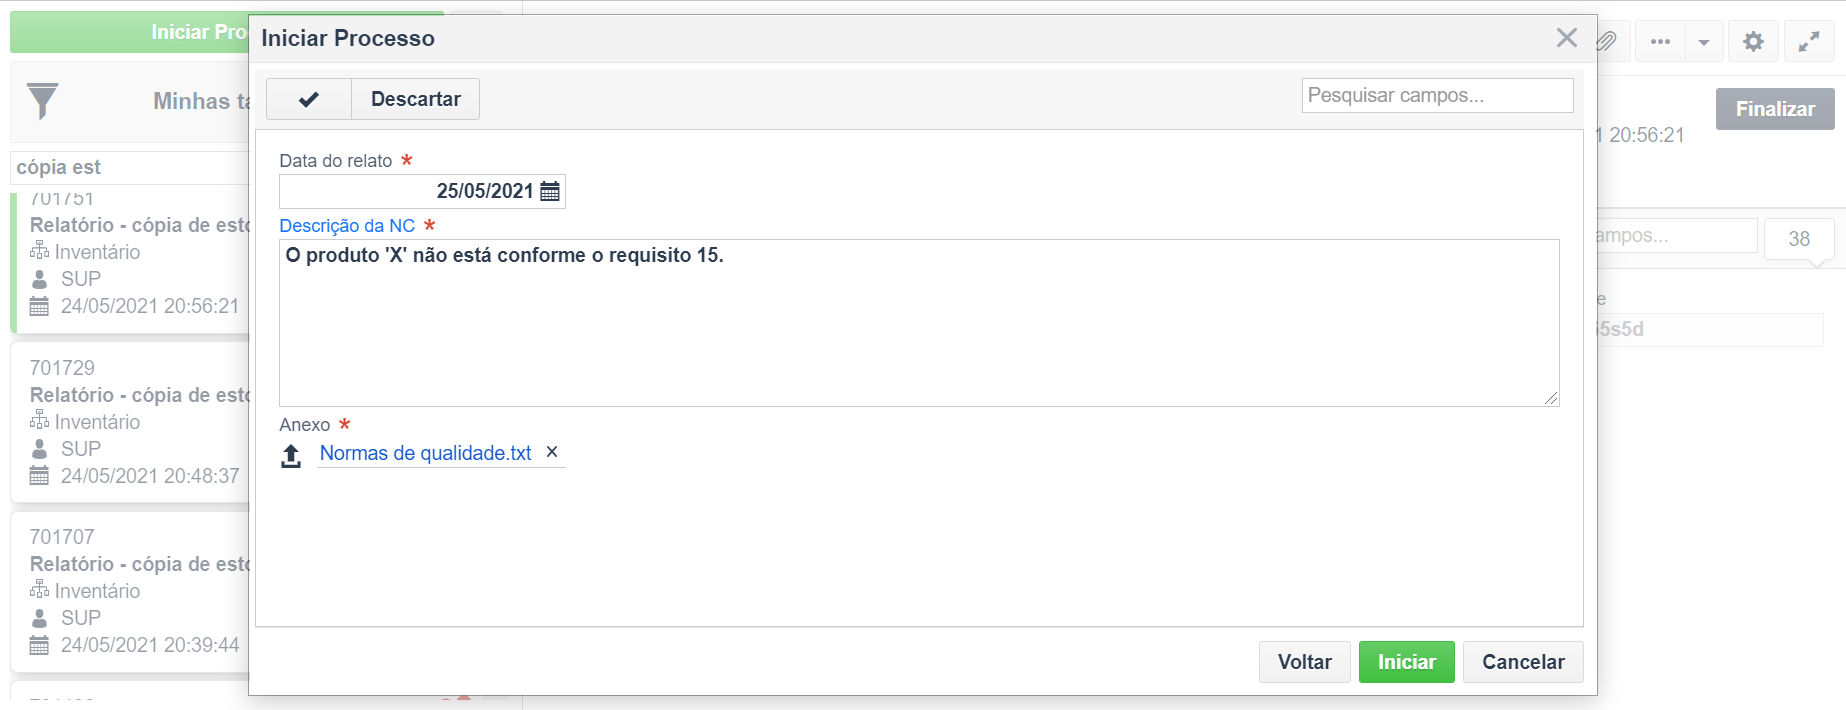
Task: Open the calendar picker for Data do relato
Action: point(550,191)
